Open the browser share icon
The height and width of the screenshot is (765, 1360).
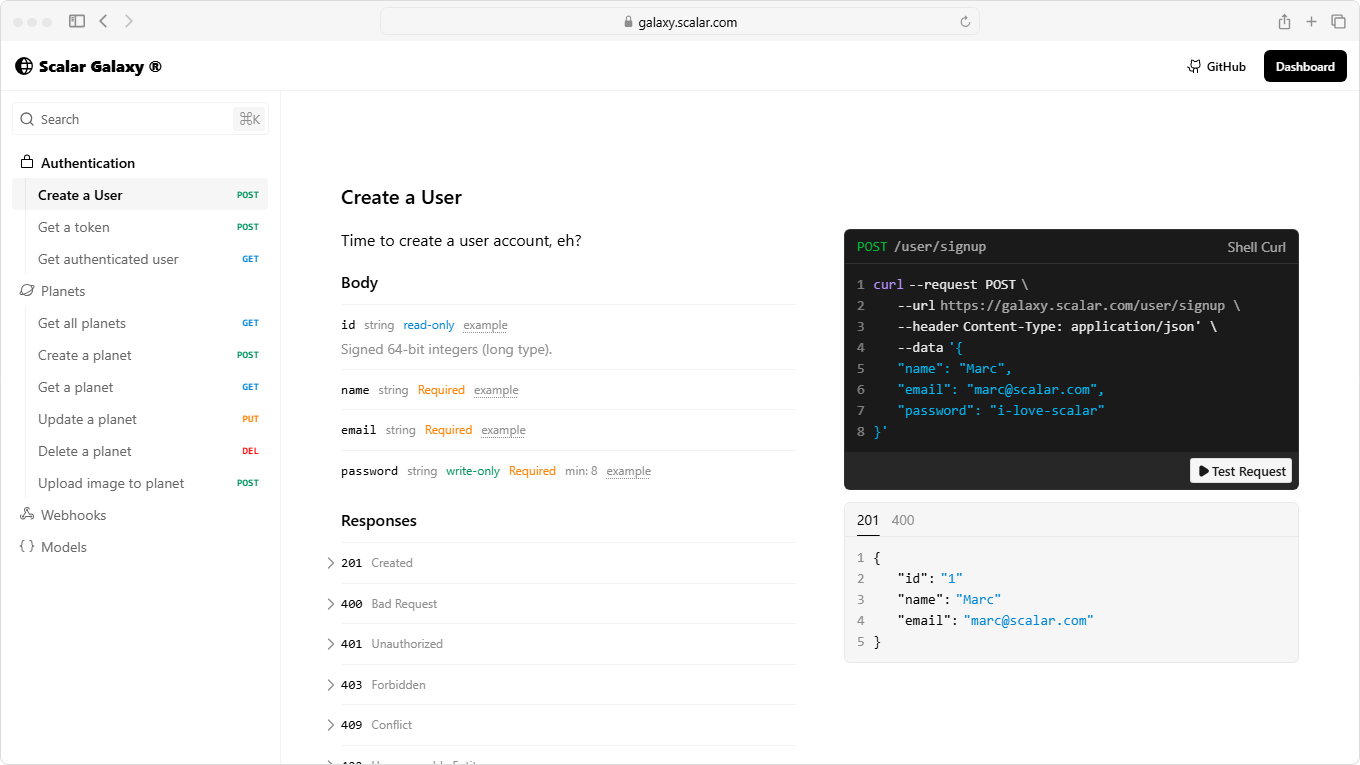pos(1284,21)
